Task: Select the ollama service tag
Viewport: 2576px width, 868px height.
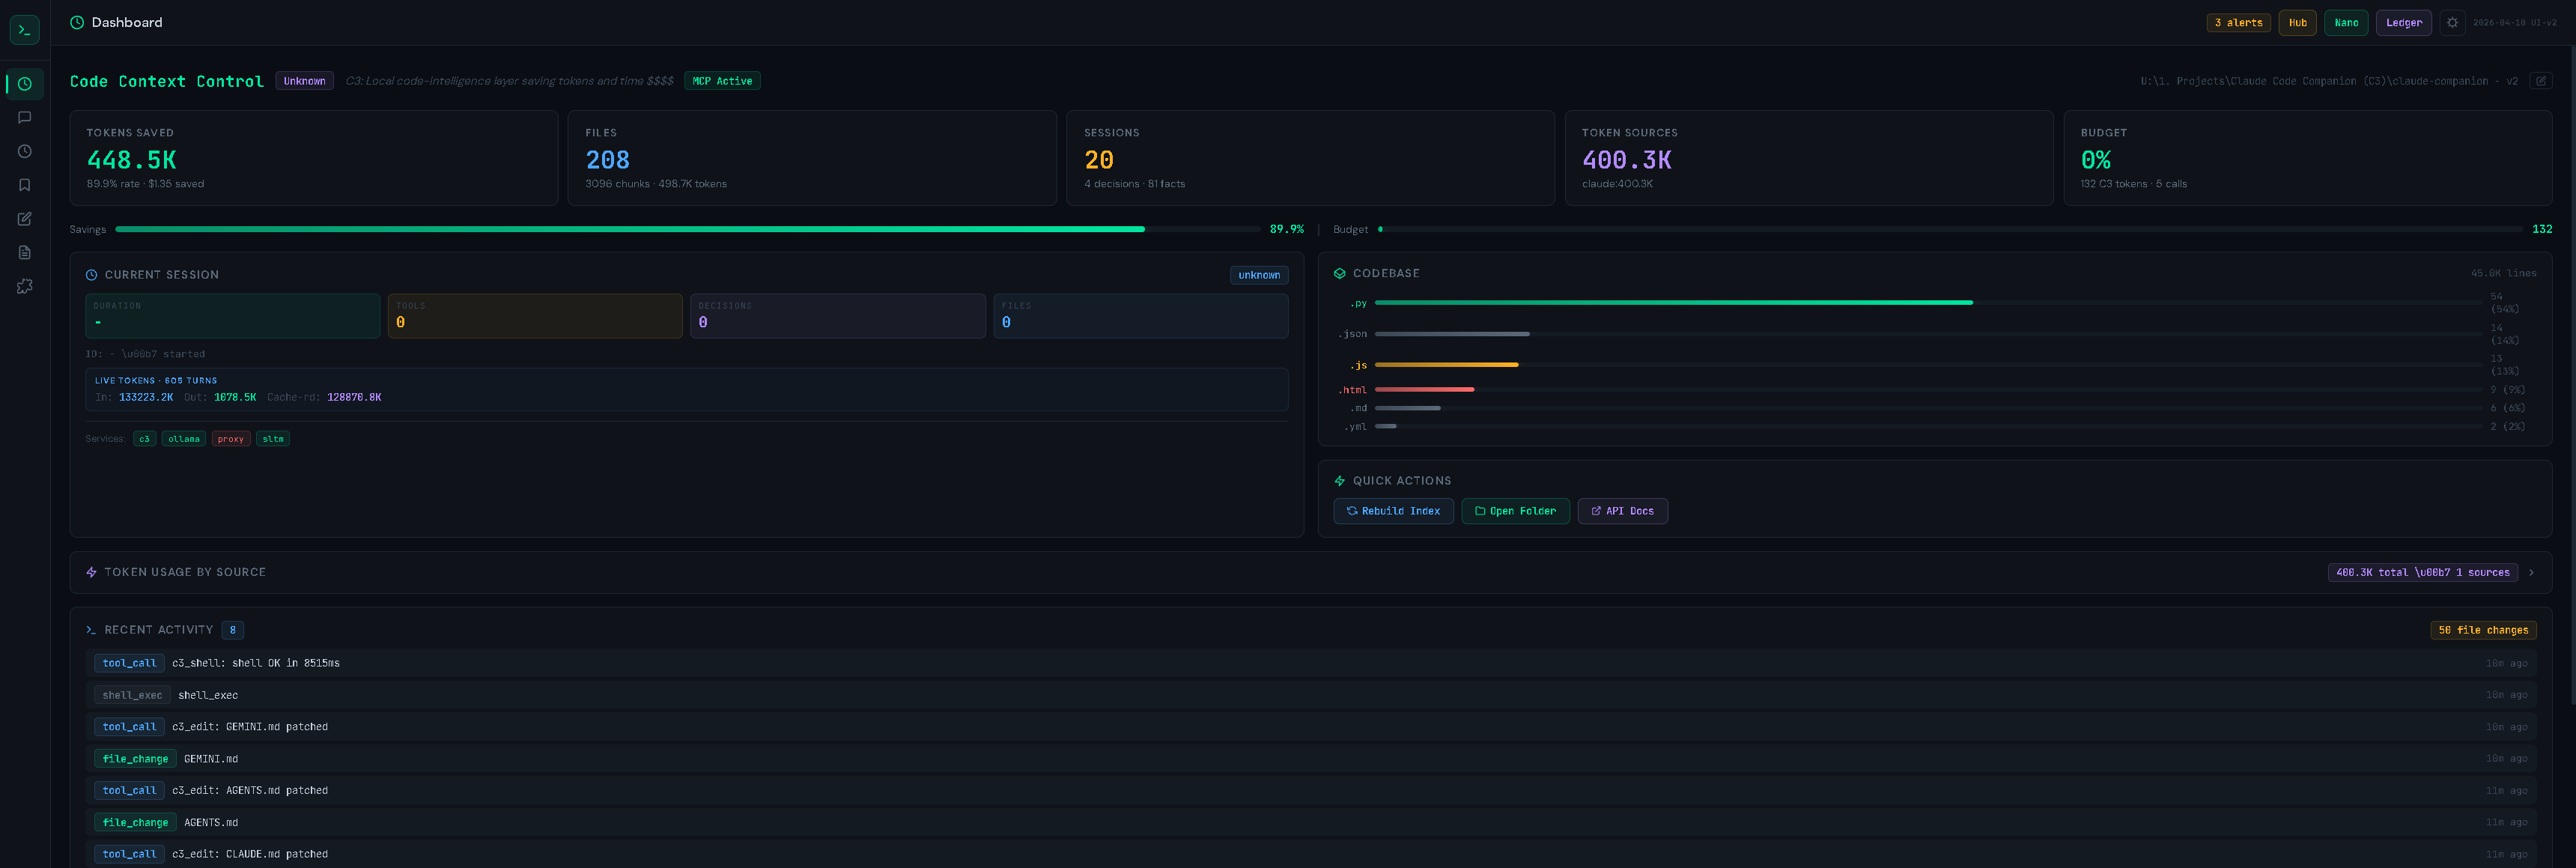Action: tap(184, 439)
